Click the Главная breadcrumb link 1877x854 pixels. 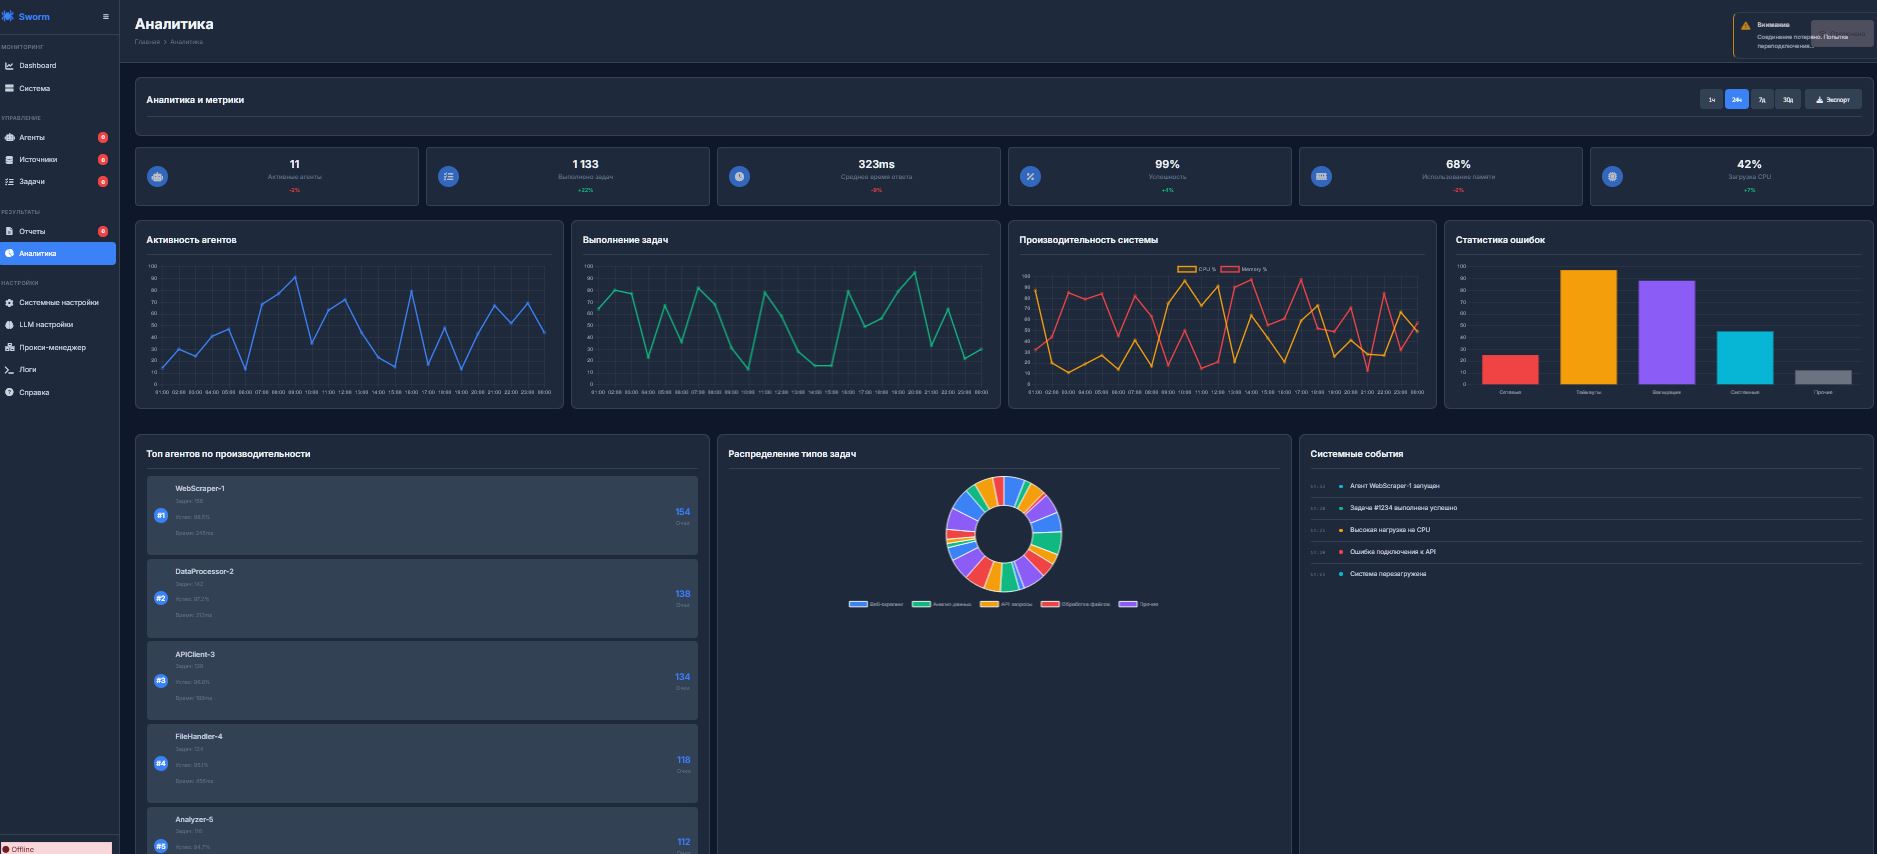tap(147, 42)
